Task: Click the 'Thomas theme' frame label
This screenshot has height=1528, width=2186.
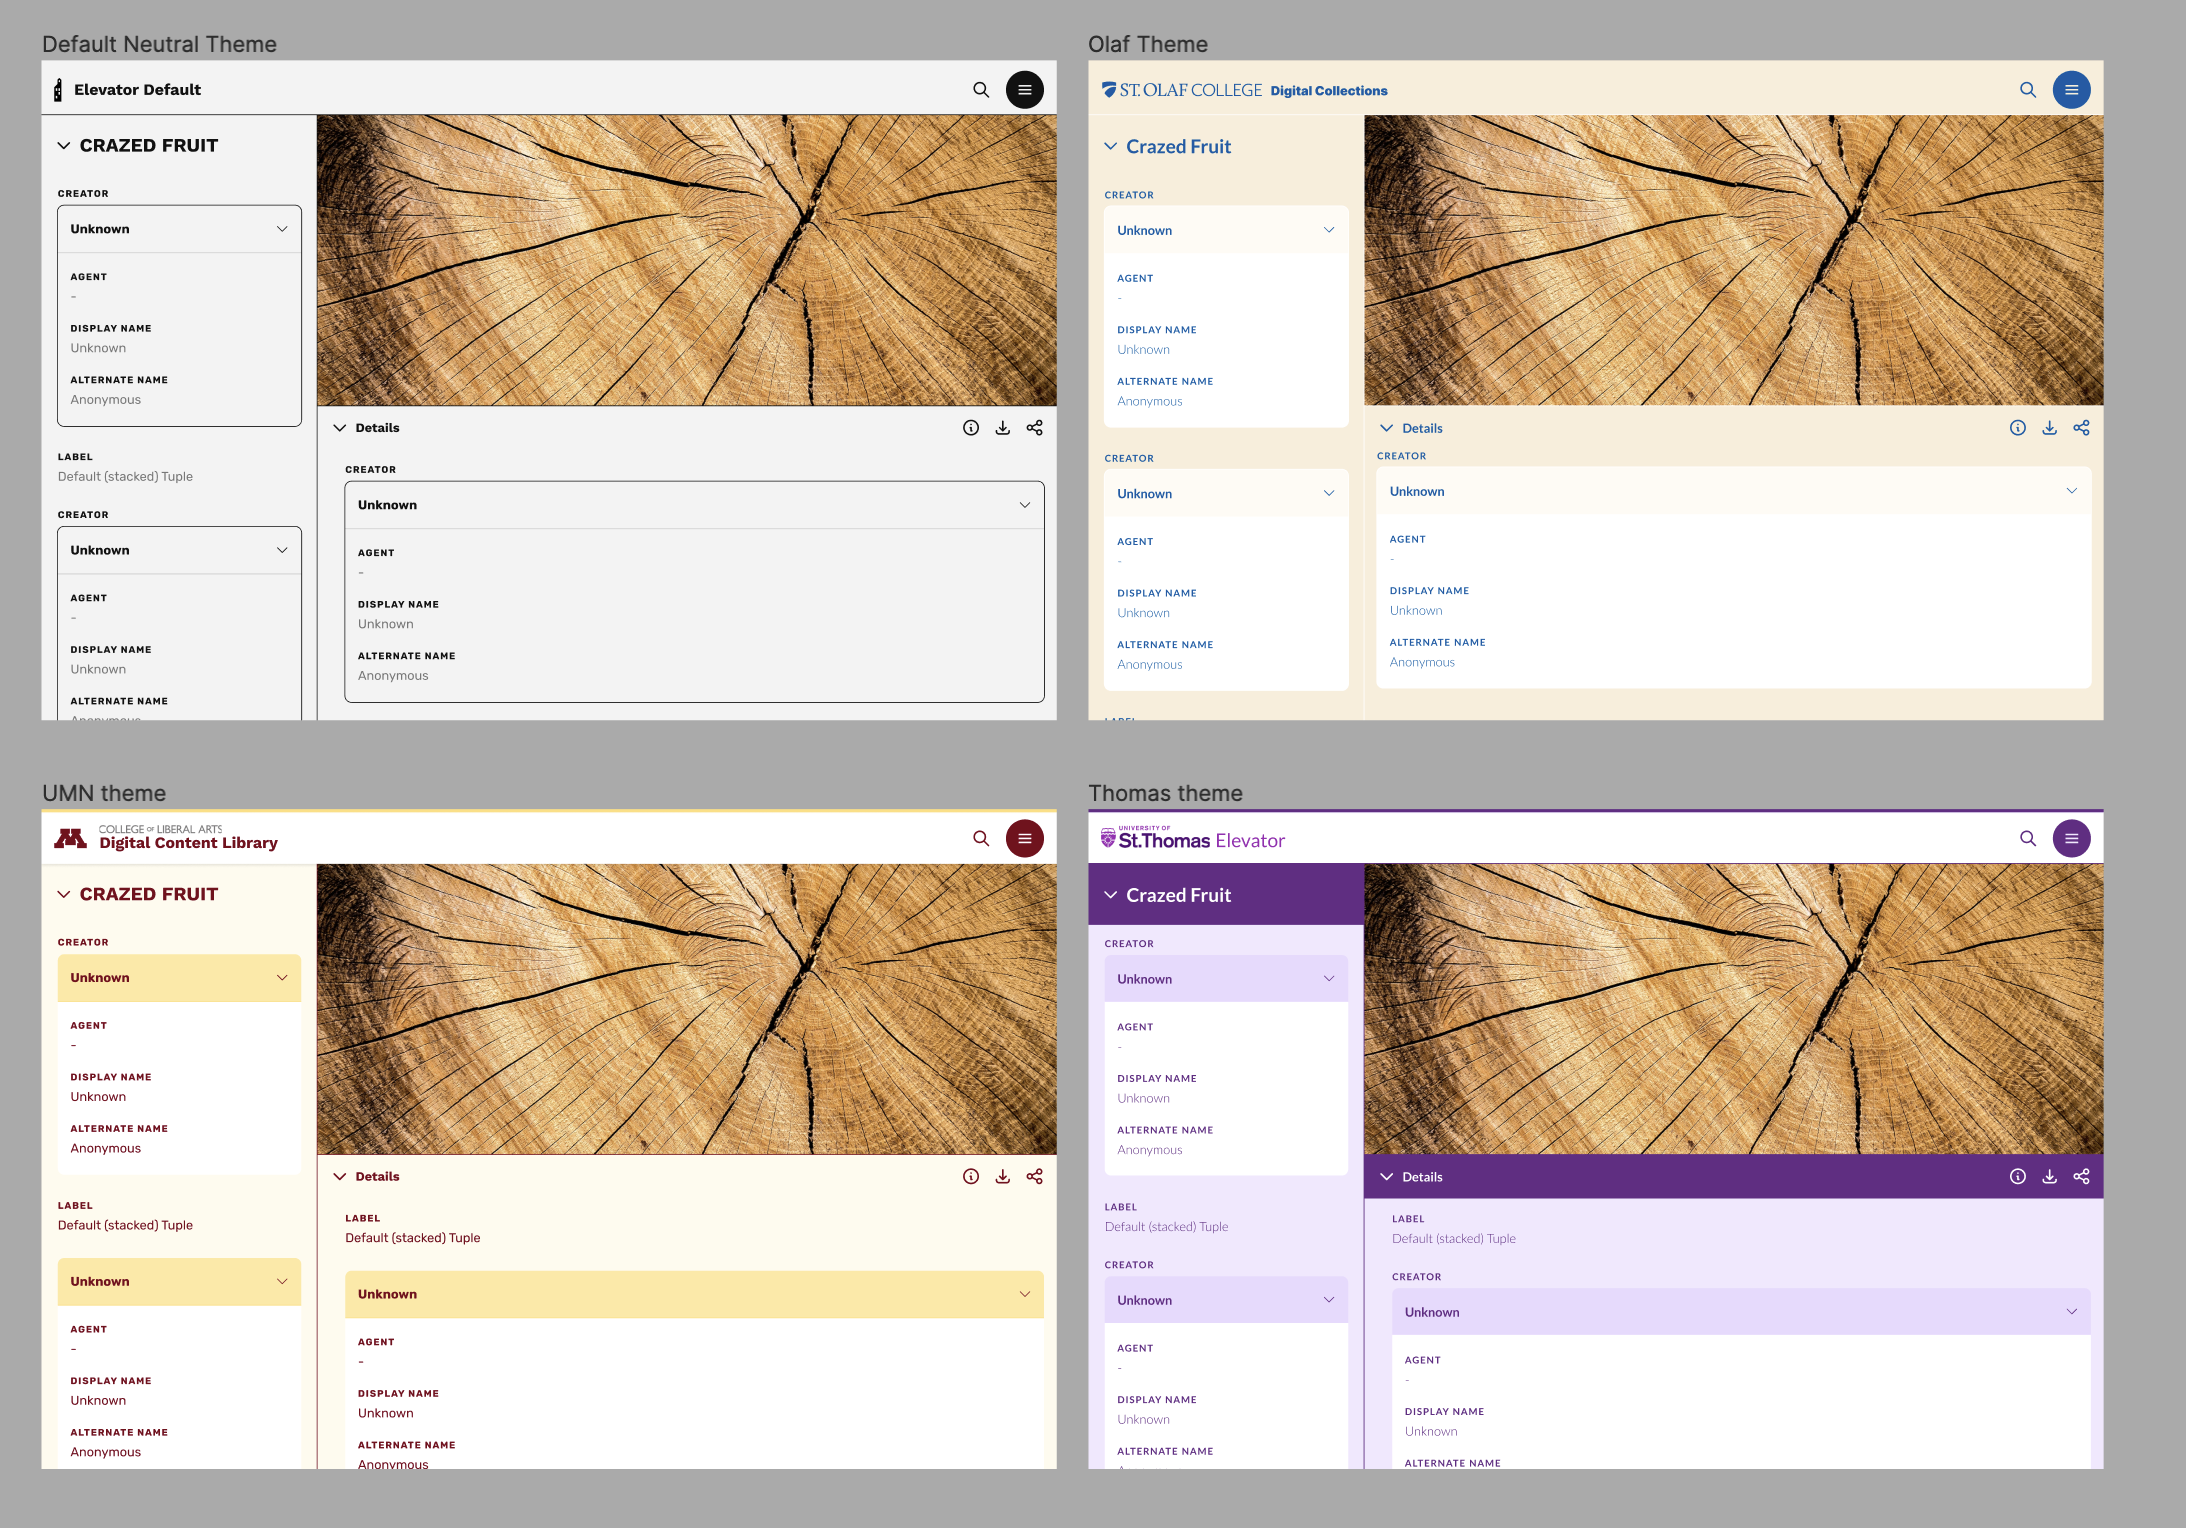Action: point(1165,793)
